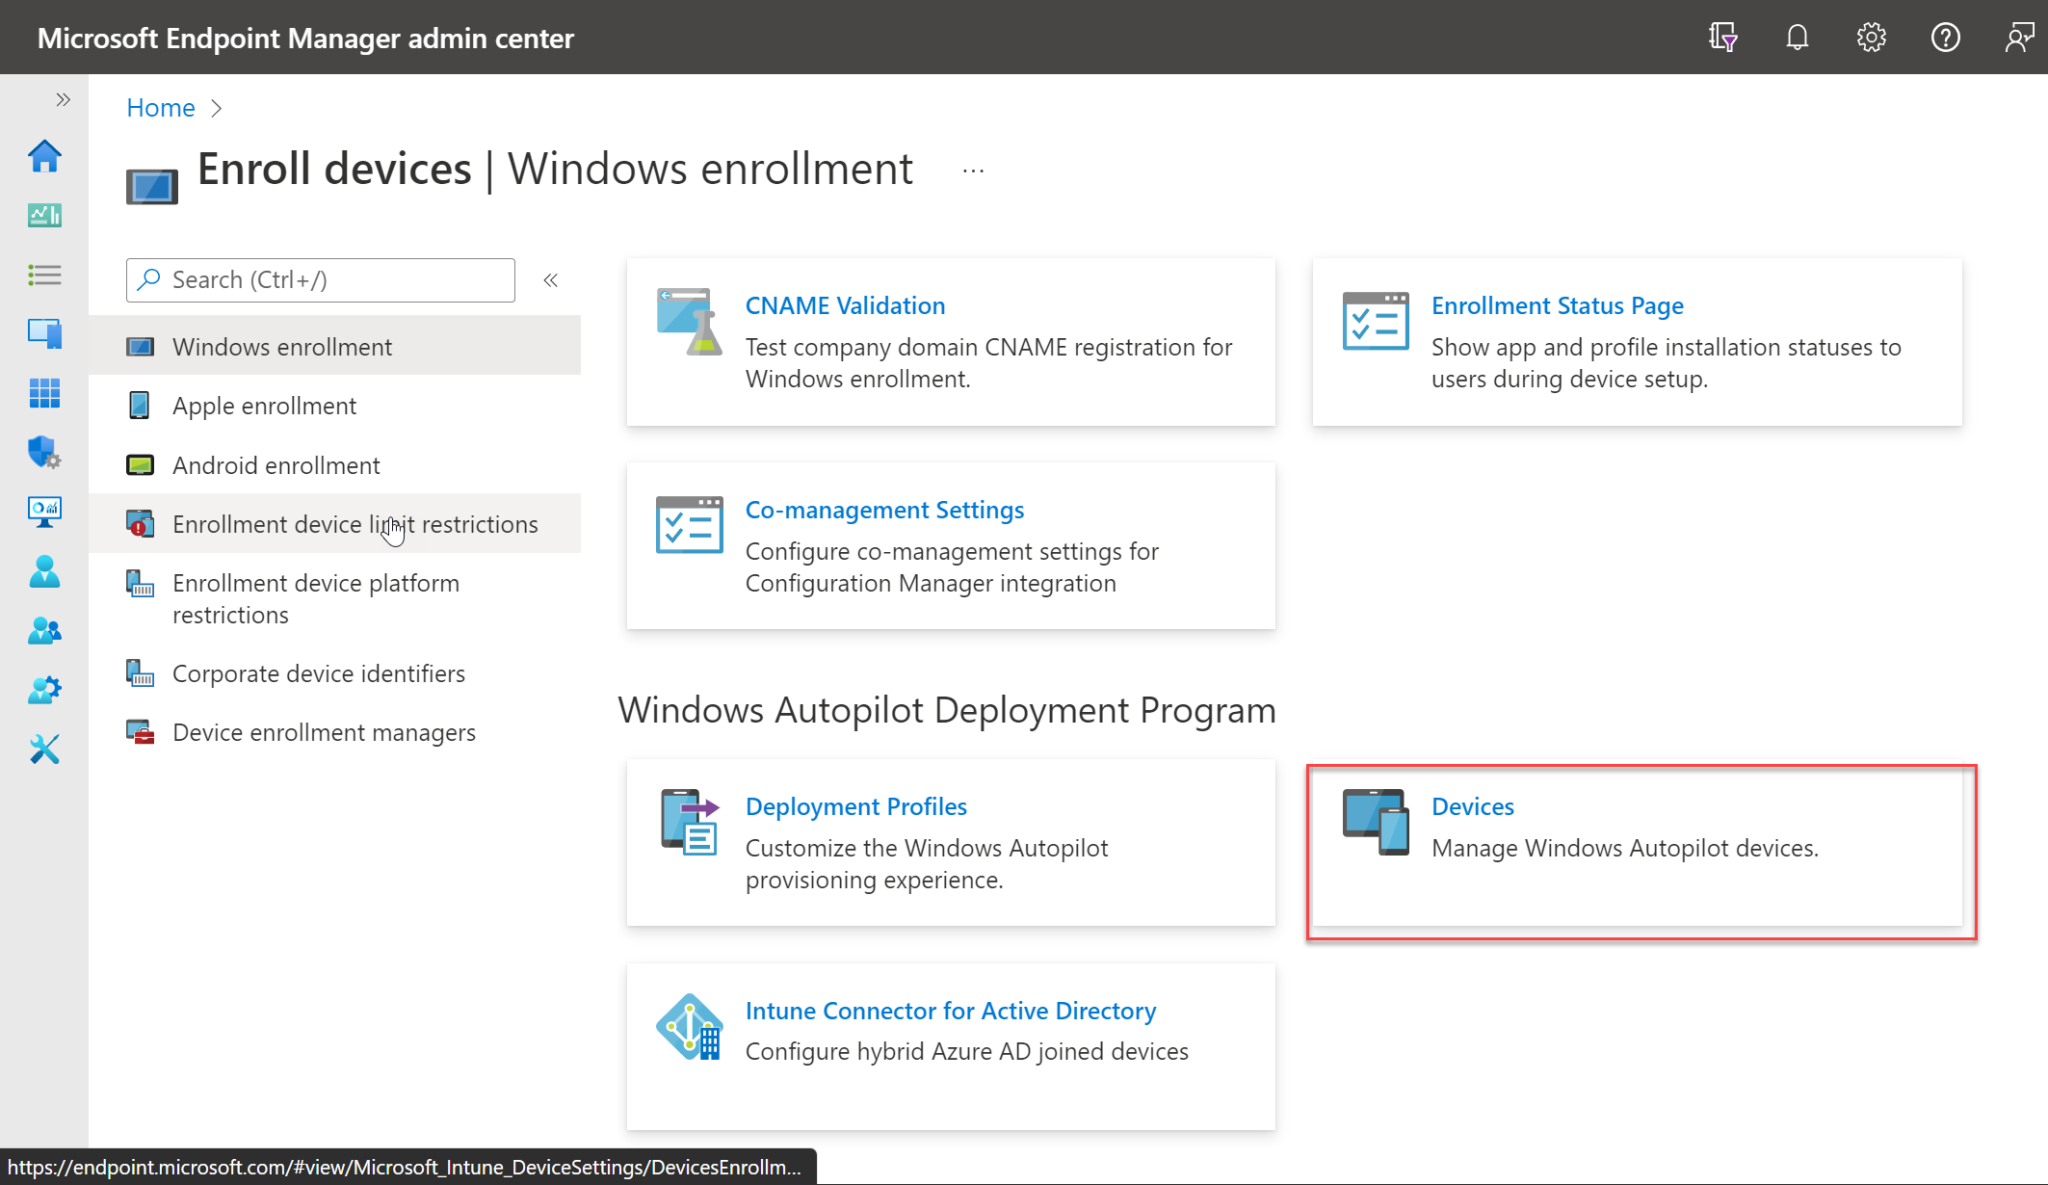This screenshot has width=2048, height=1185.
Task: Open Home from the left sidebar
Action: (44, 157)
